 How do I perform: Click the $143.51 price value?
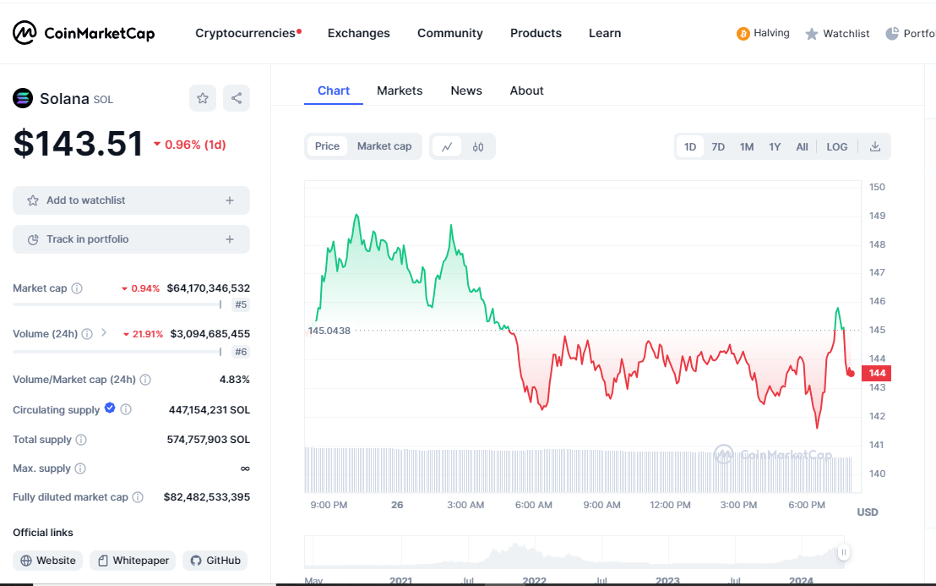click(x=78, y=144)
